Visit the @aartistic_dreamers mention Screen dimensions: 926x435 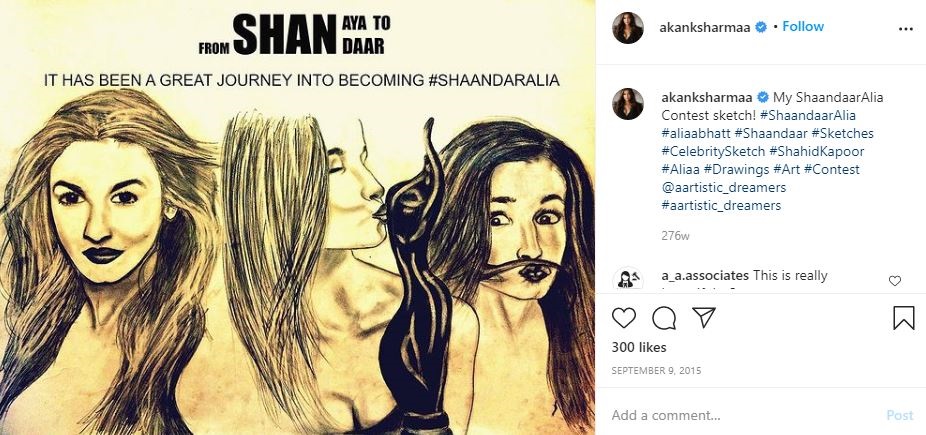pyautogui.click(x=723, y=188)
